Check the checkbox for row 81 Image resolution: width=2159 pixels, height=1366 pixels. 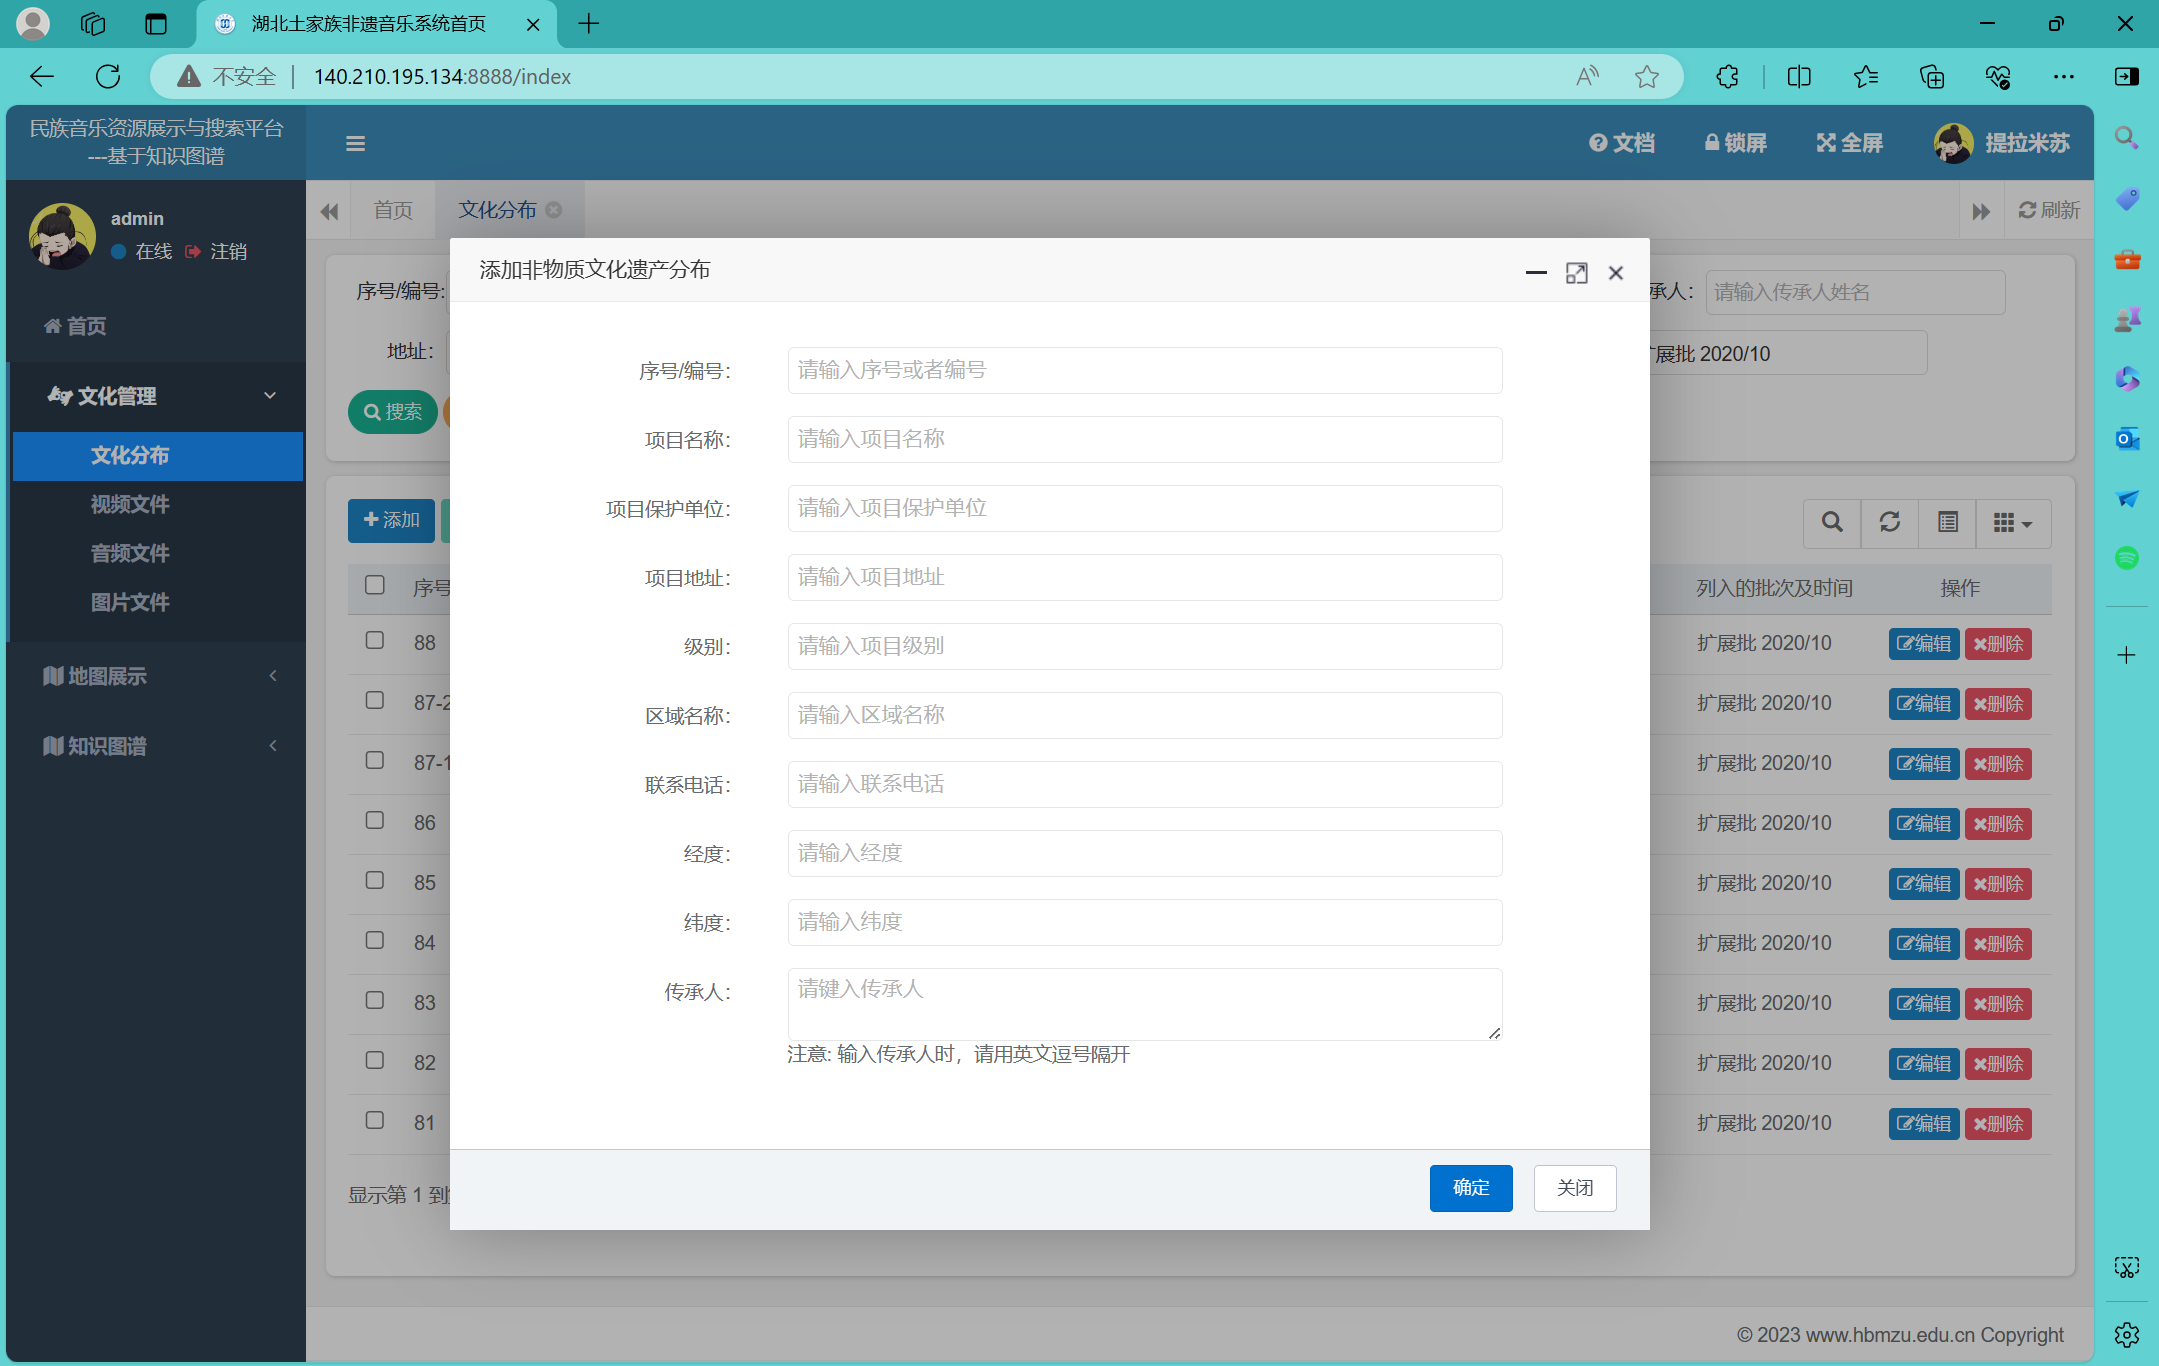point(375,1120)
